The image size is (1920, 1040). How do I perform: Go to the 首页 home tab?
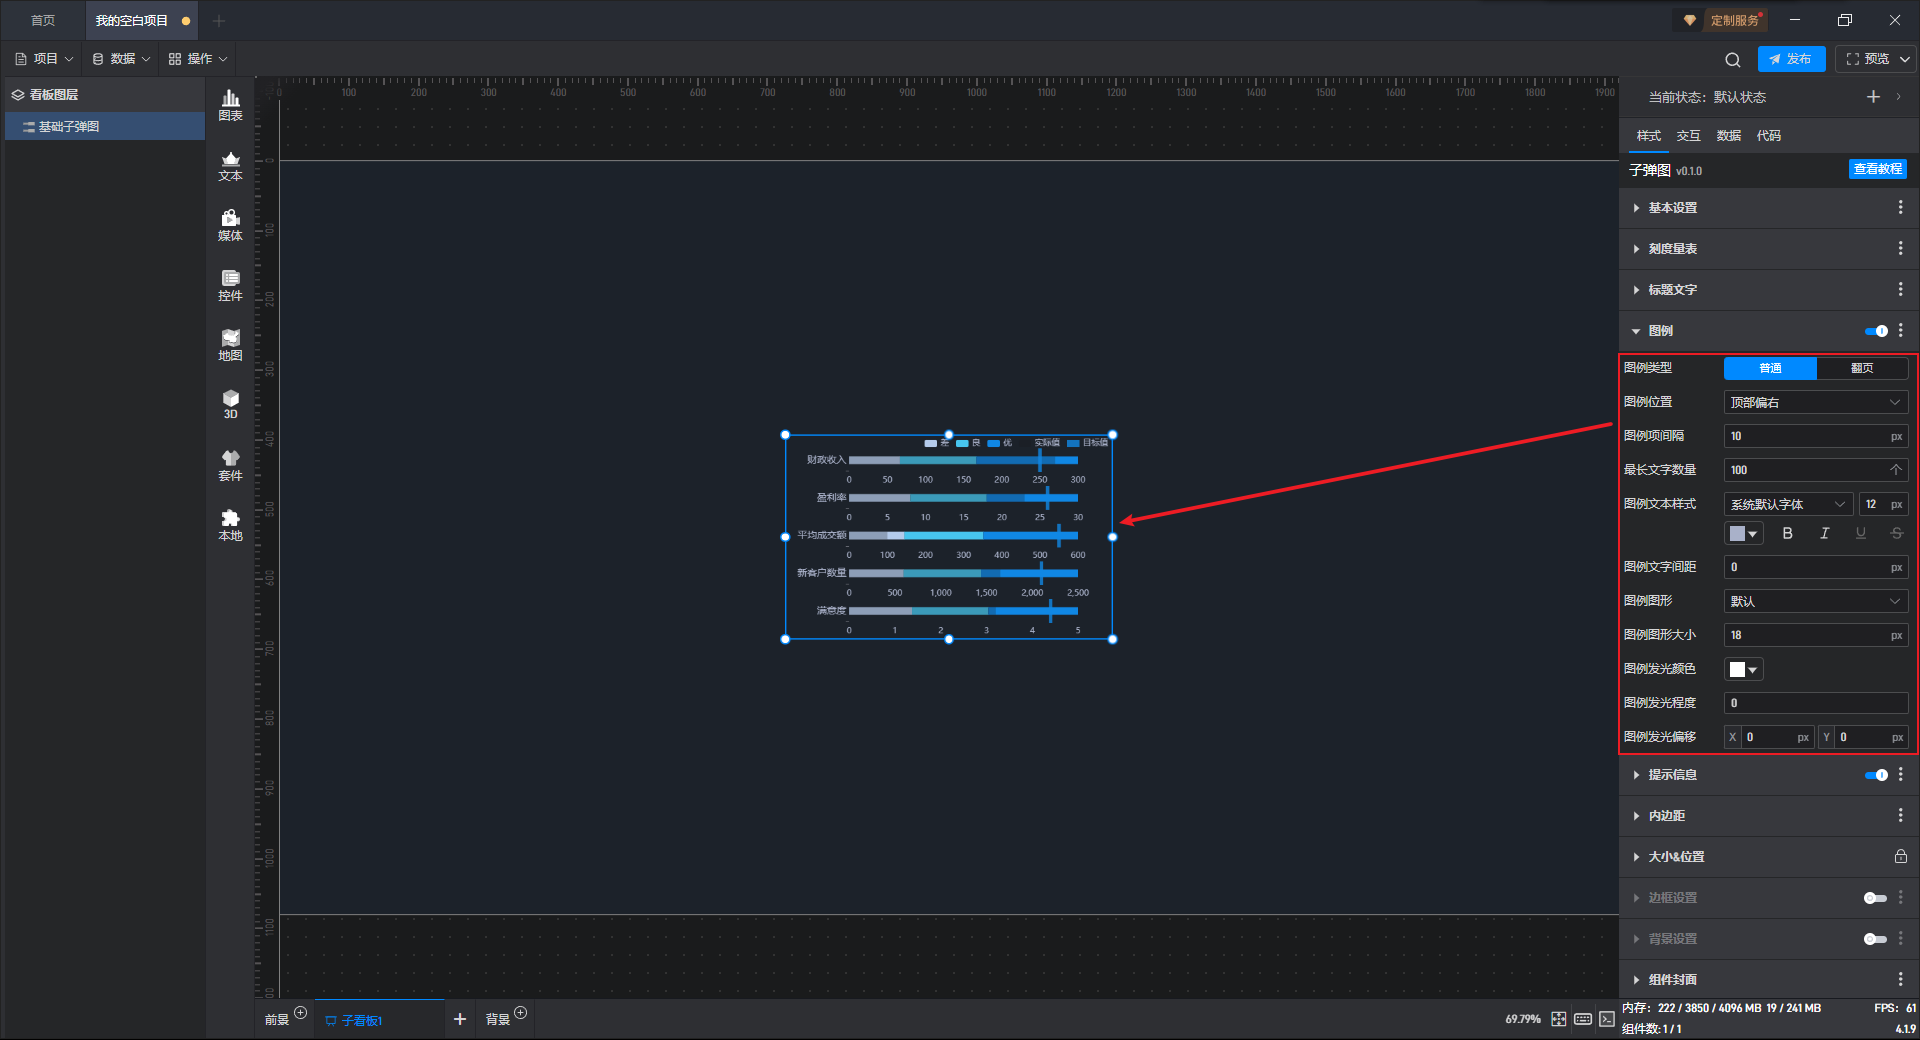pyautogui.click(x=43, y=20)
